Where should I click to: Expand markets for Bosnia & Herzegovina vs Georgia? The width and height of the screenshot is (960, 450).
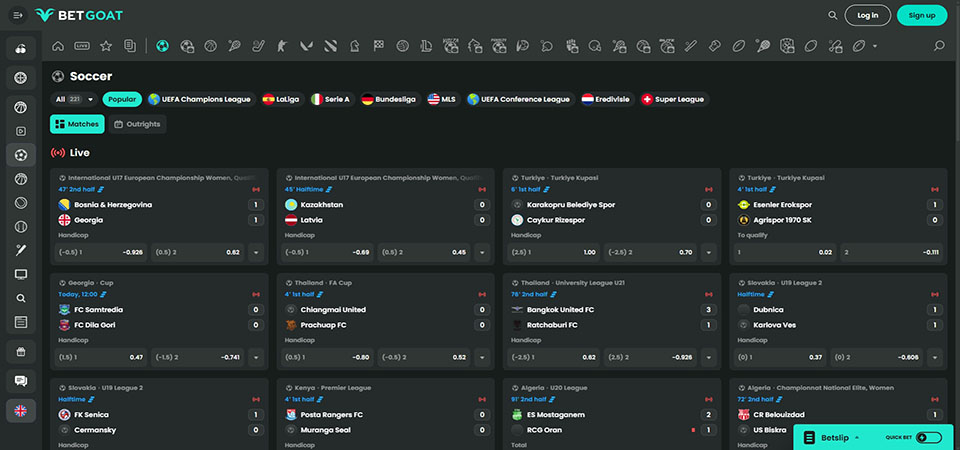click(x=256, y=252)
